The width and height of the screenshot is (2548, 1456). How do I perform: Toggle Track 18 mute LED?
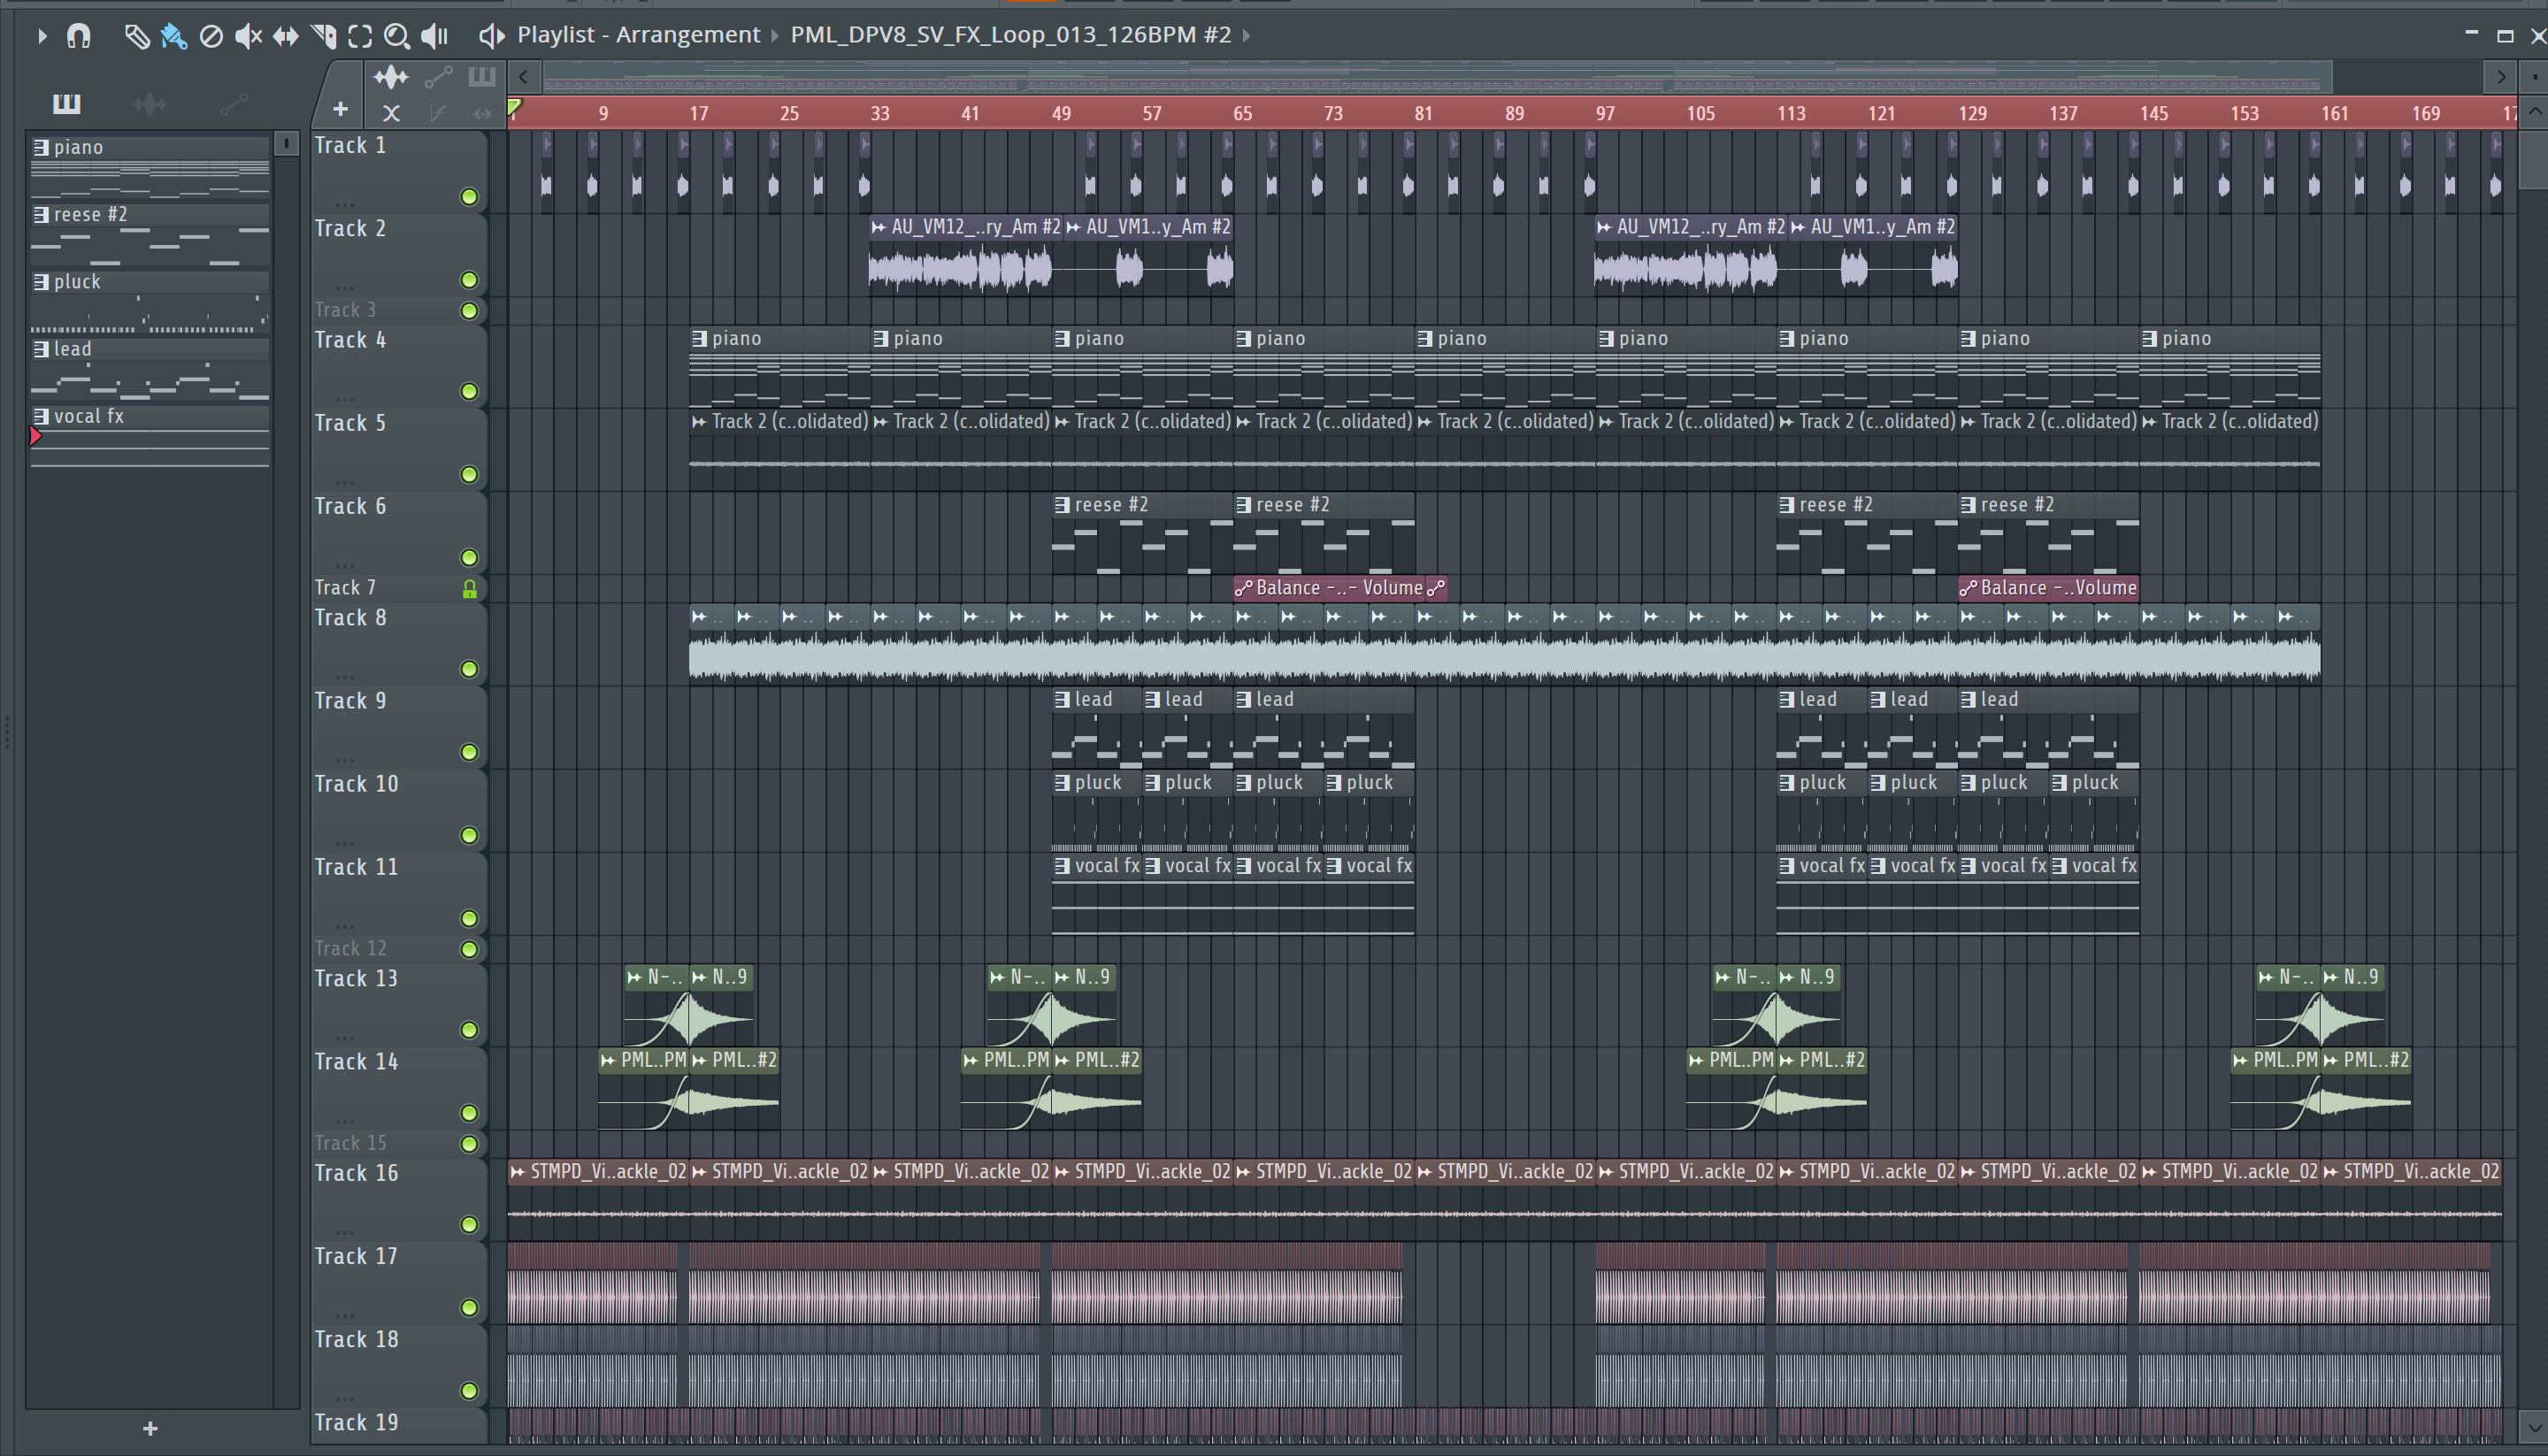tap(469, 1390)
